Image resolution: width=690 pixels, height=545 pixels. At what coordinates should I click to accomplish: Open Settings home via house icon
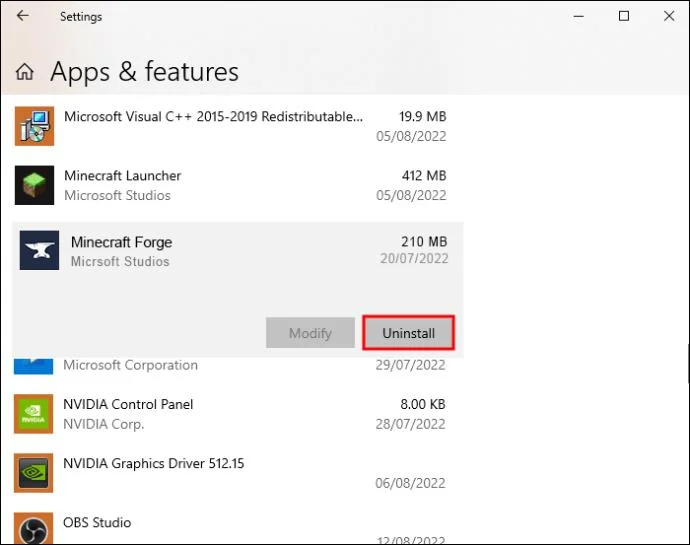coord(25,72)
